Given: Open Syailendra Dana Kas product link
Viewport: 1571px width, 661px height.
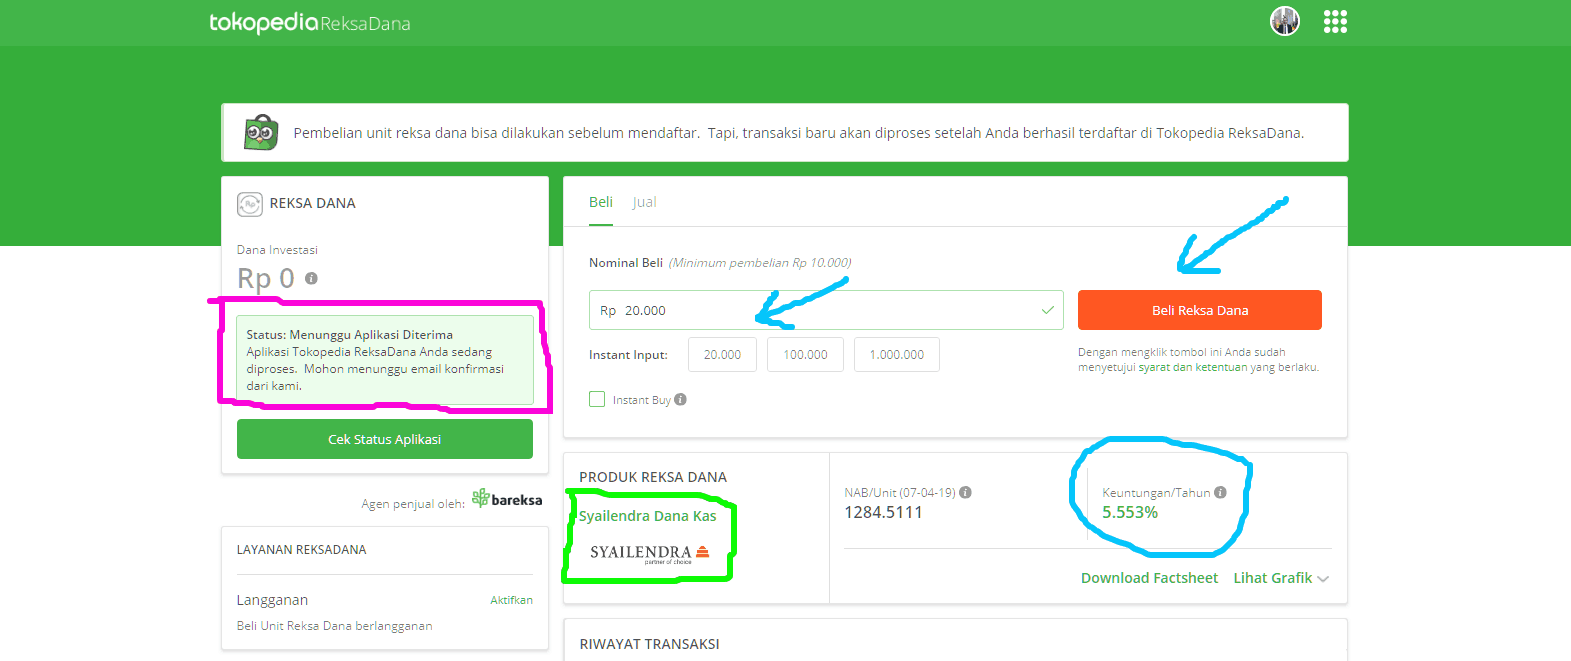Looking at the screenshot, I should (648, 516).
